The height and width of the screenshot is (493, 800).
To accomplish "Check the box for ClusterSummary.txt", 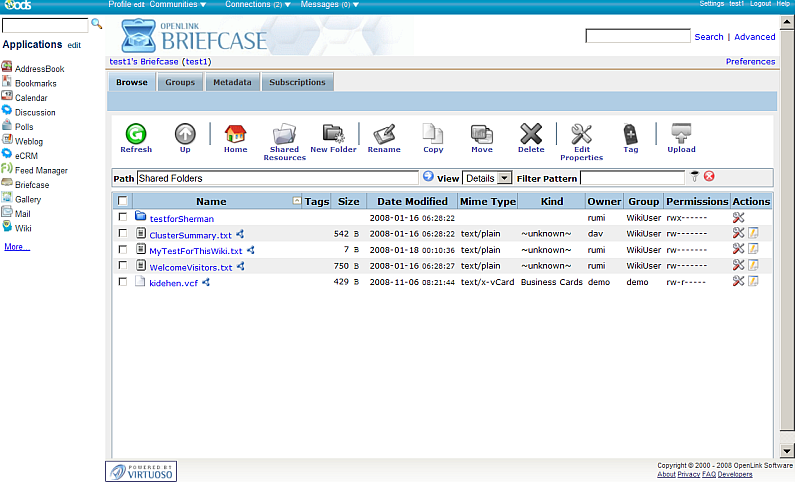I will tap(123, 234).
